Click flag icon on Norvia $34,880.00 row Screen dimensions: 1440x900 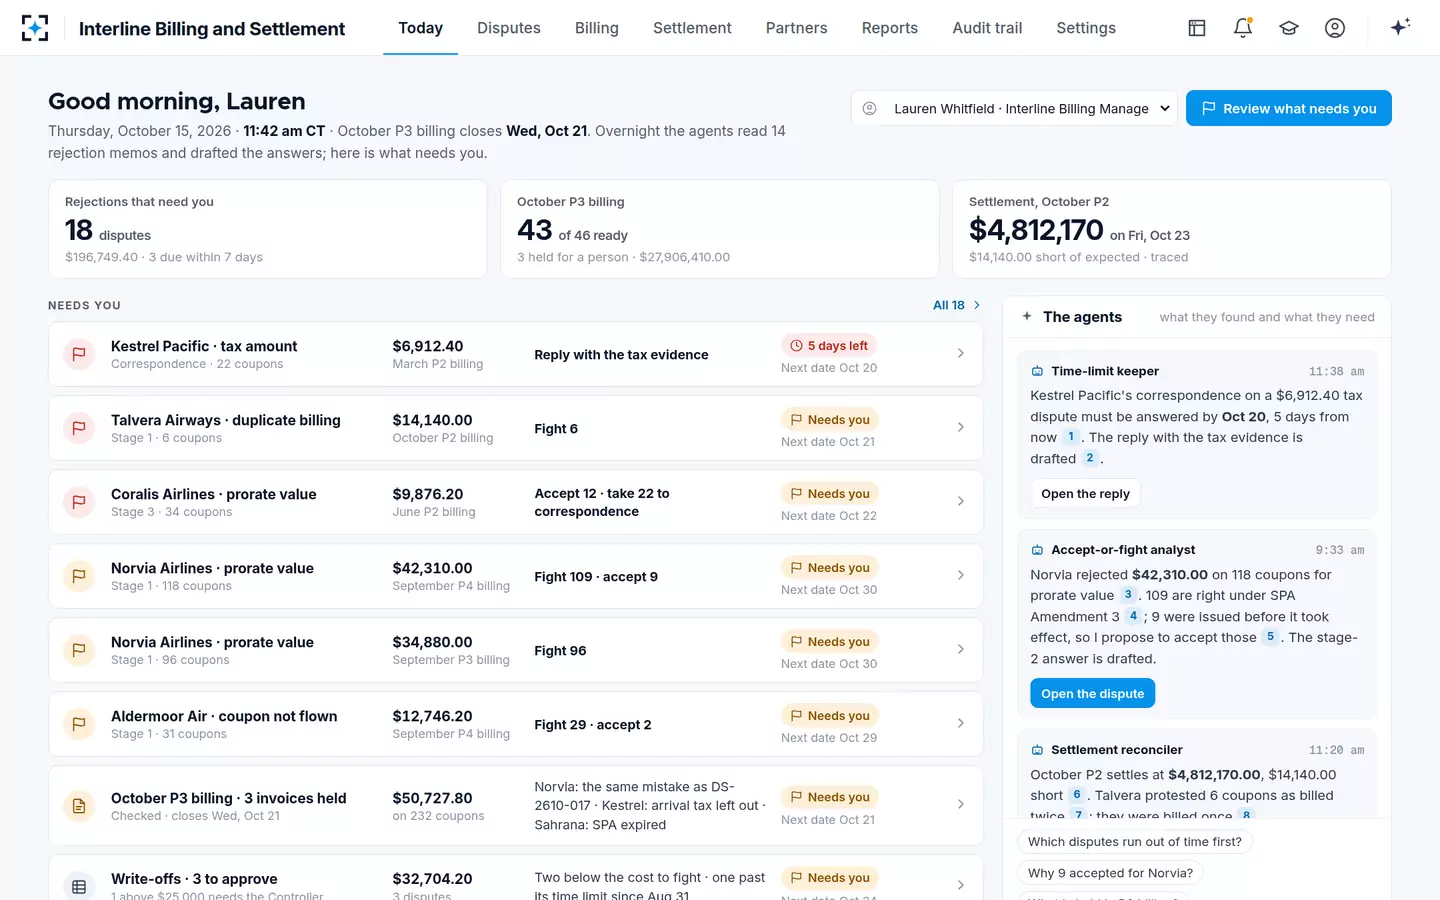pos(79,650)
